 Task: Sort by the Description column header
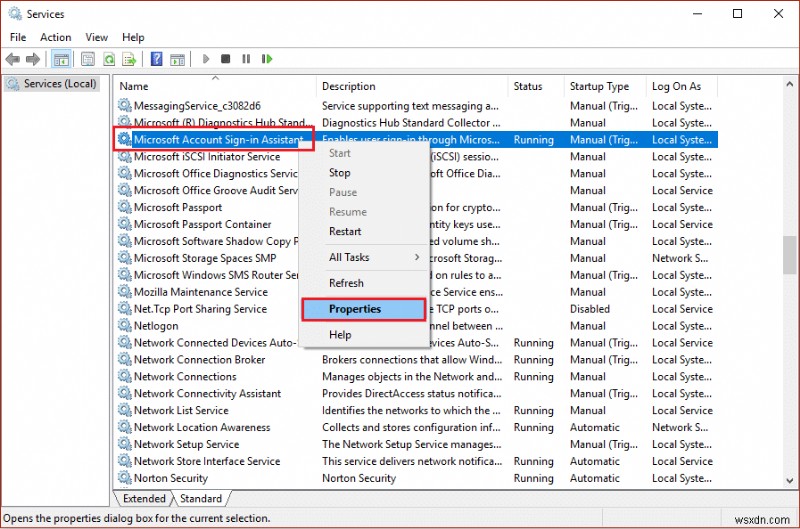[x=412, y=86]
